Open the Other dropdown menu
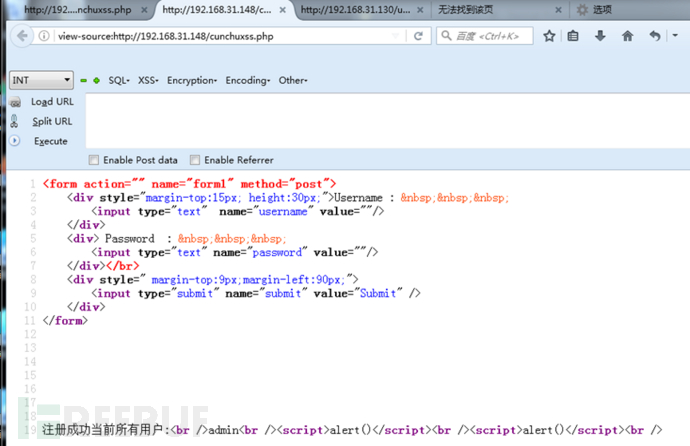690x446 pixels. tap(293, 80)
